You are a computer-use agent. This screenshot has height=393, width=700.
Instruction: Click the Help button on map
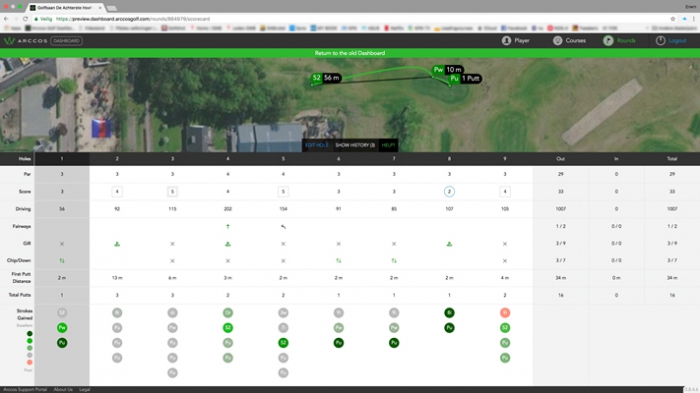point(388,145)
